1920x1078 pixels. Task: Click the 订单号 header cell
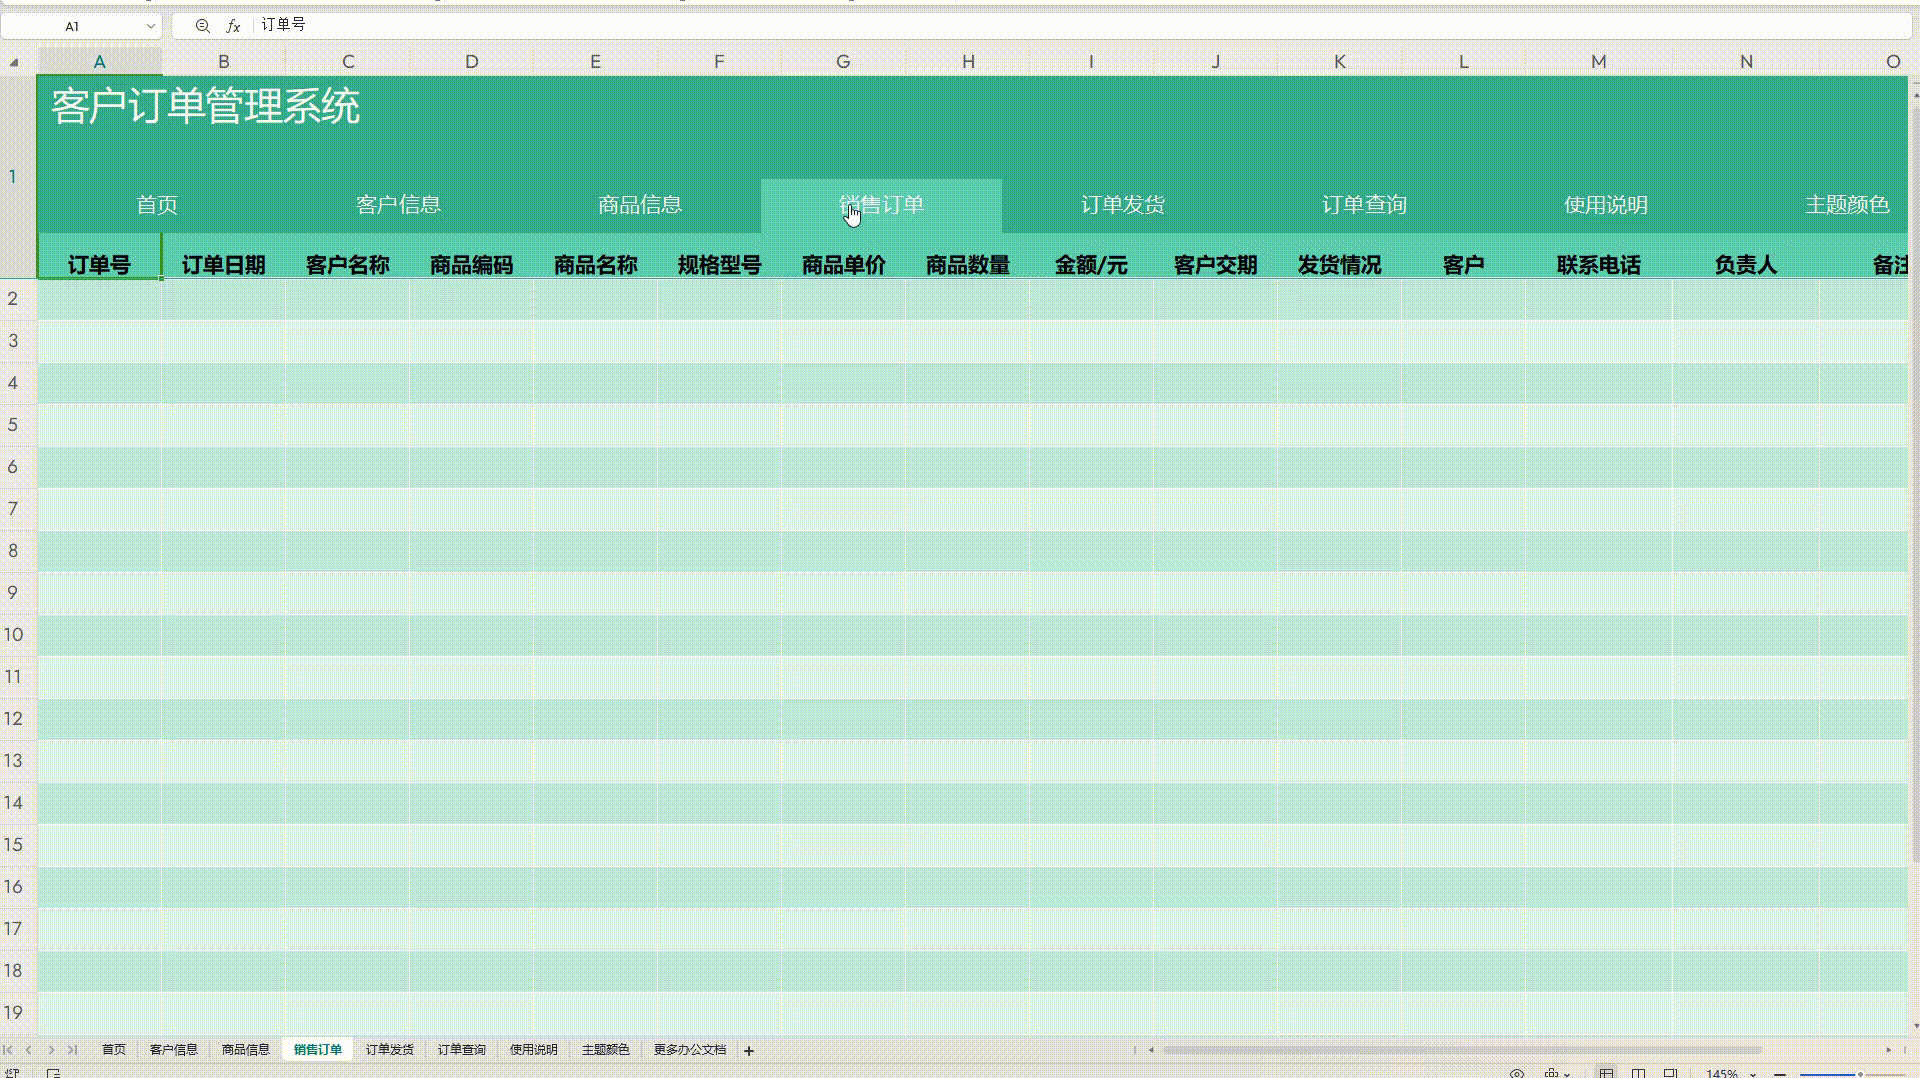(x=99, y=265)
